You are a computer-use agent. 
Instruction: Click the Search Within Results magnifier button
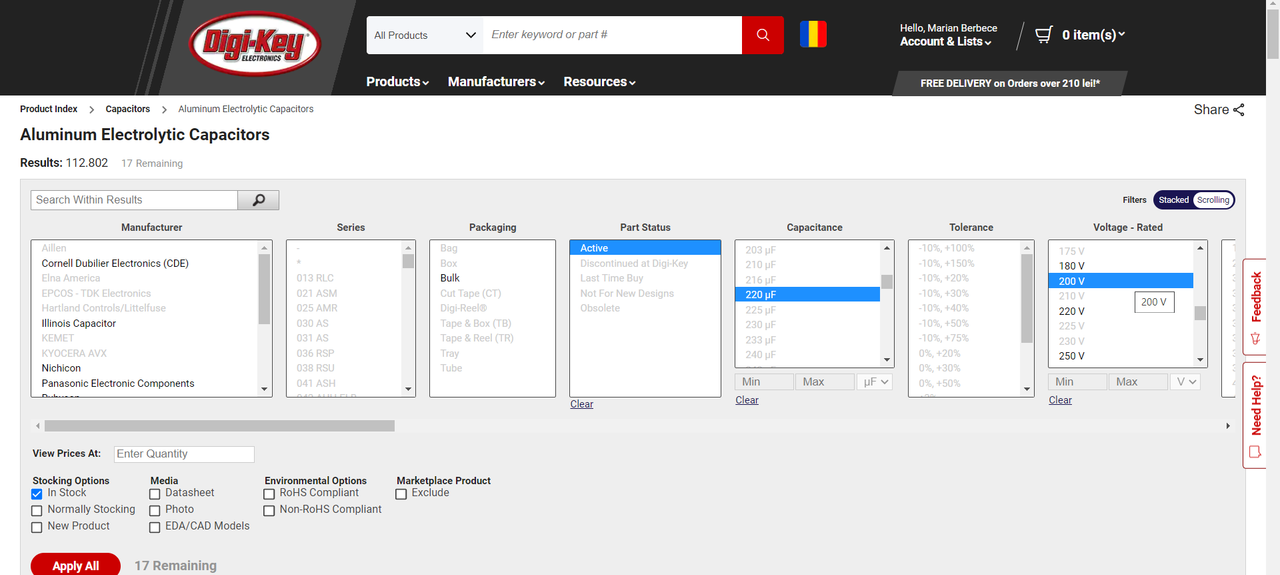point(258,200)
